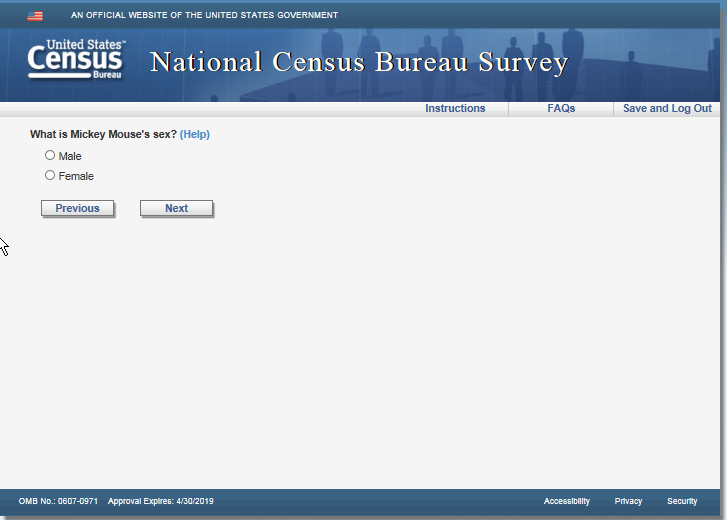Viewport: 727px width, 520px height.
Task: Click the 'Approval Expires: 4/30/2019' text
Action: pyautogui.click(x=161, y=501)
